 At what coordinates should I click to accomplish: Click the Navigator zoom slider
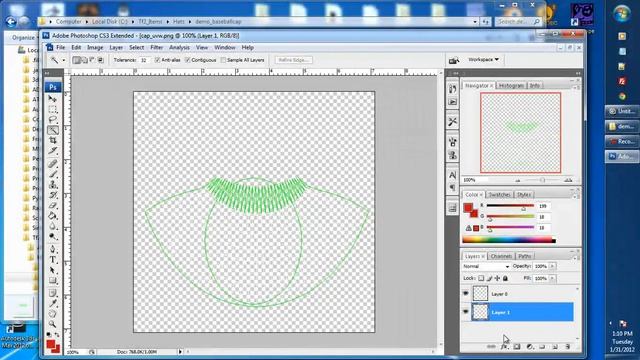542,180
